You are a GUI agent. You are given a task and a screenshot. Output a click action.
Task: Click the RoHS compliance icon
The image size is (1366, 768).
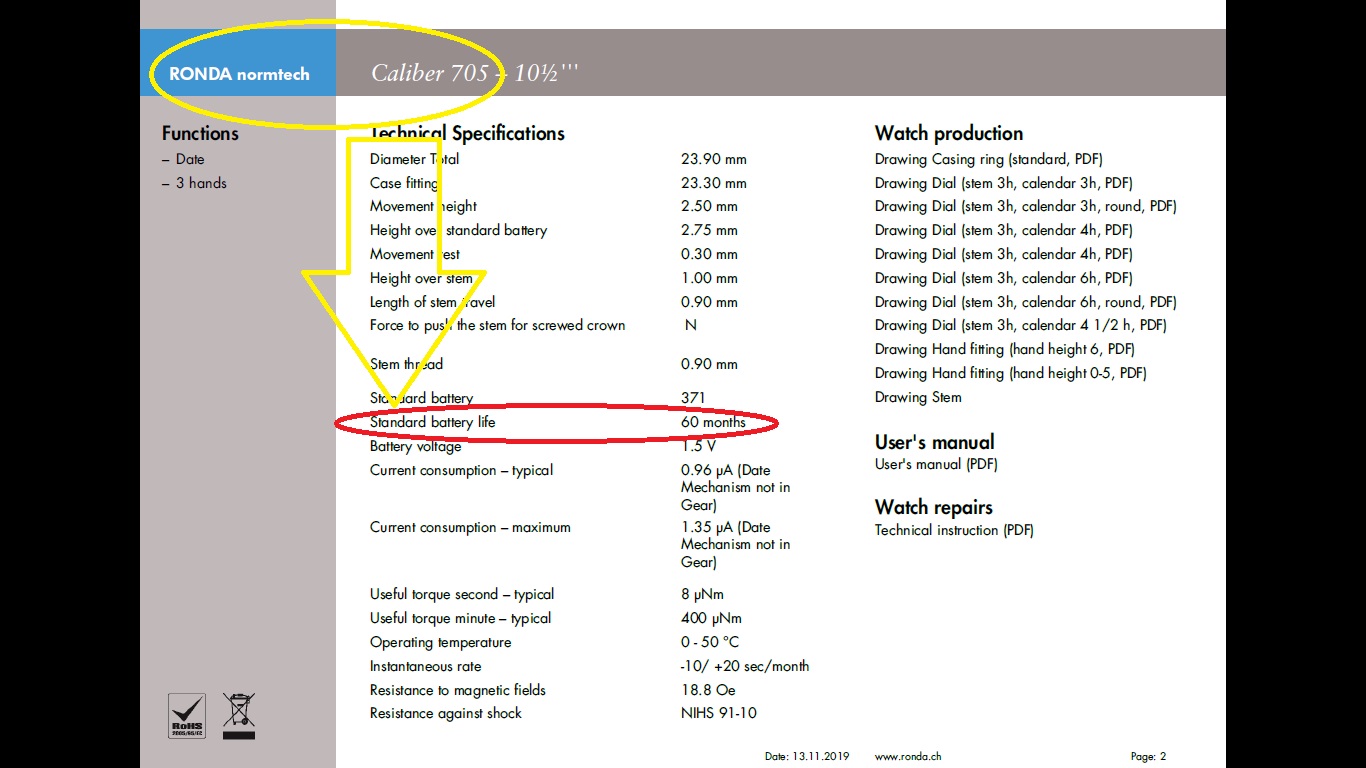point(187,716)
